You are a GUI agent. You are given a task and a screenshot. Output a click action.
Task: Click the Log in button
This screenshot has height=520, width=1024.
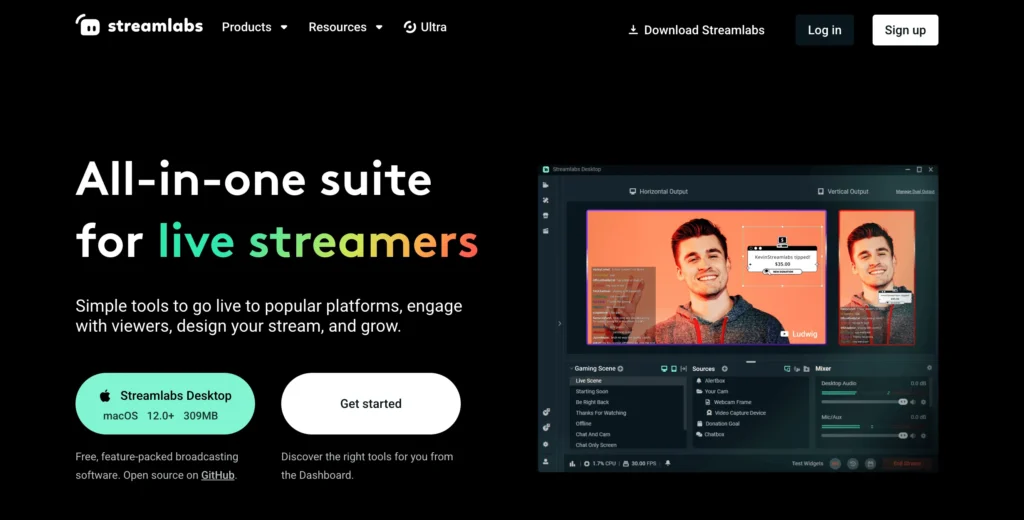point(824,30)
